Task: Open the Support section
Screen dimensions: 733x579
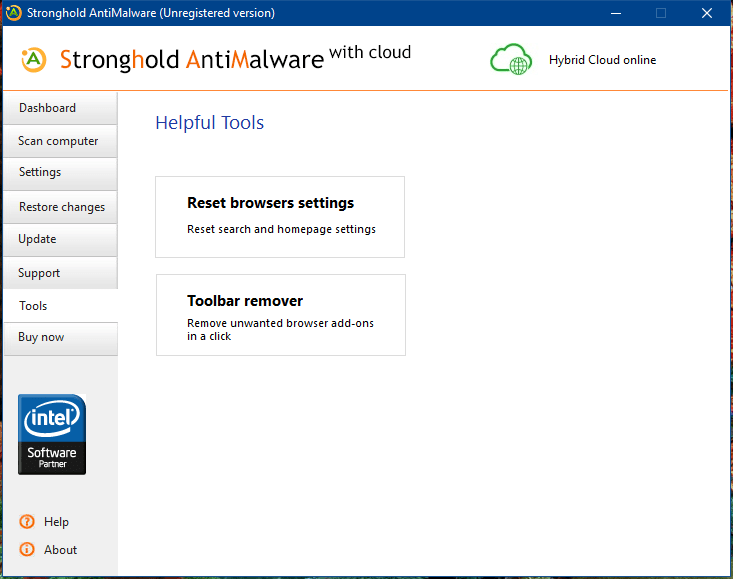Action: tap(60, 273)
